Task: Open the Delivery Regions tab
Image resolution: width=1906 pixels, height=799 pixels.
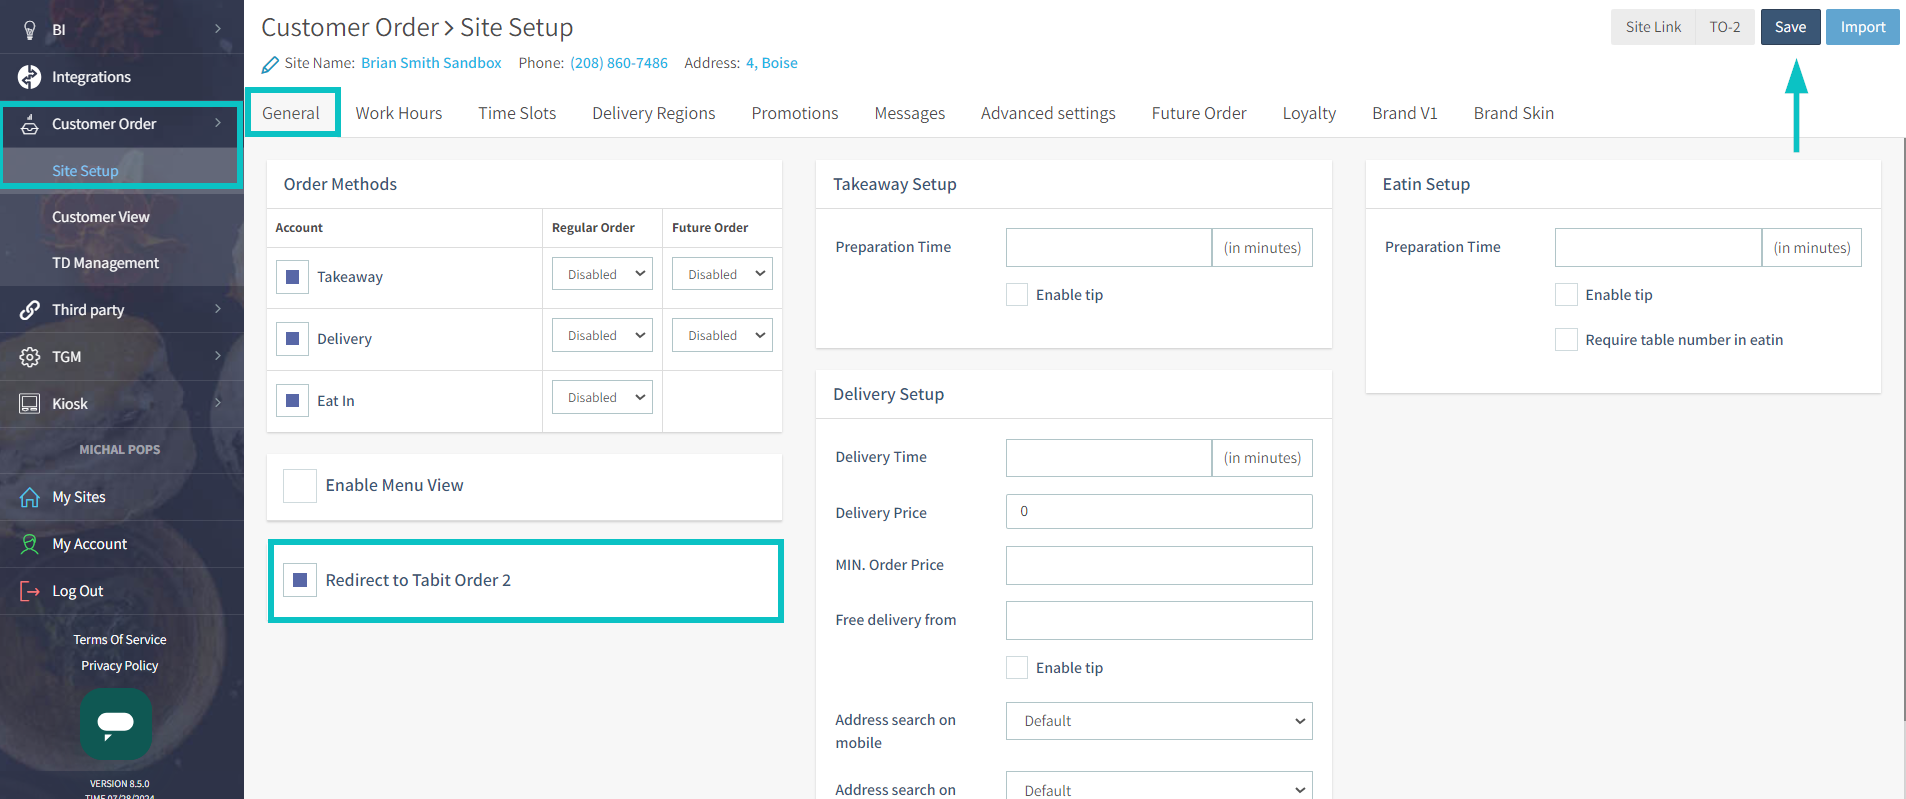Action: tap(654, 113)
